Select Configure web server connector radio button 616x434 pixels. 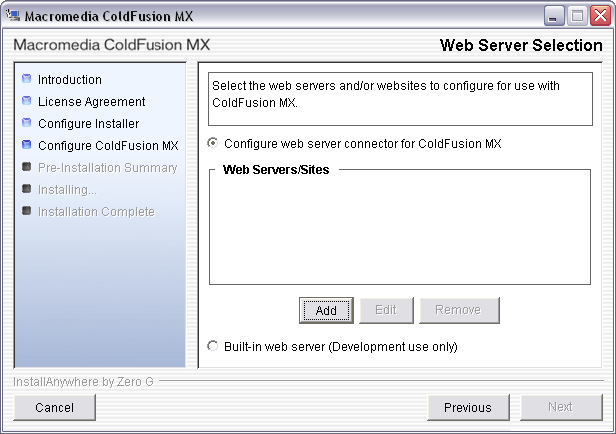pyautogui.click(x=212, y=143)
